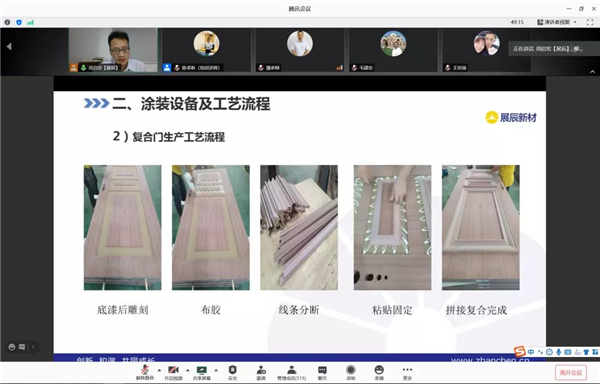Viewport: 600px width, 384px height.
Task: Click the orange badge on speaker's tile
Action: click(73, 68)
